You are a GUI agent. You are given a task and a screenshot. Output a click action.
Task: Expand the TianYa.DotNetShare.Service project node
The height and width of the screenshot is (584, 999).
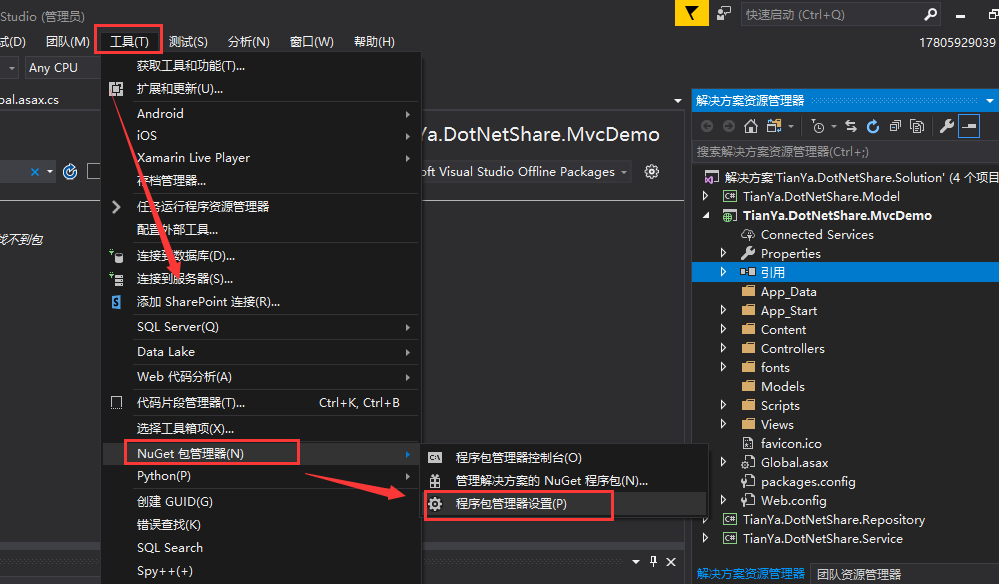(x=705, y=538)
